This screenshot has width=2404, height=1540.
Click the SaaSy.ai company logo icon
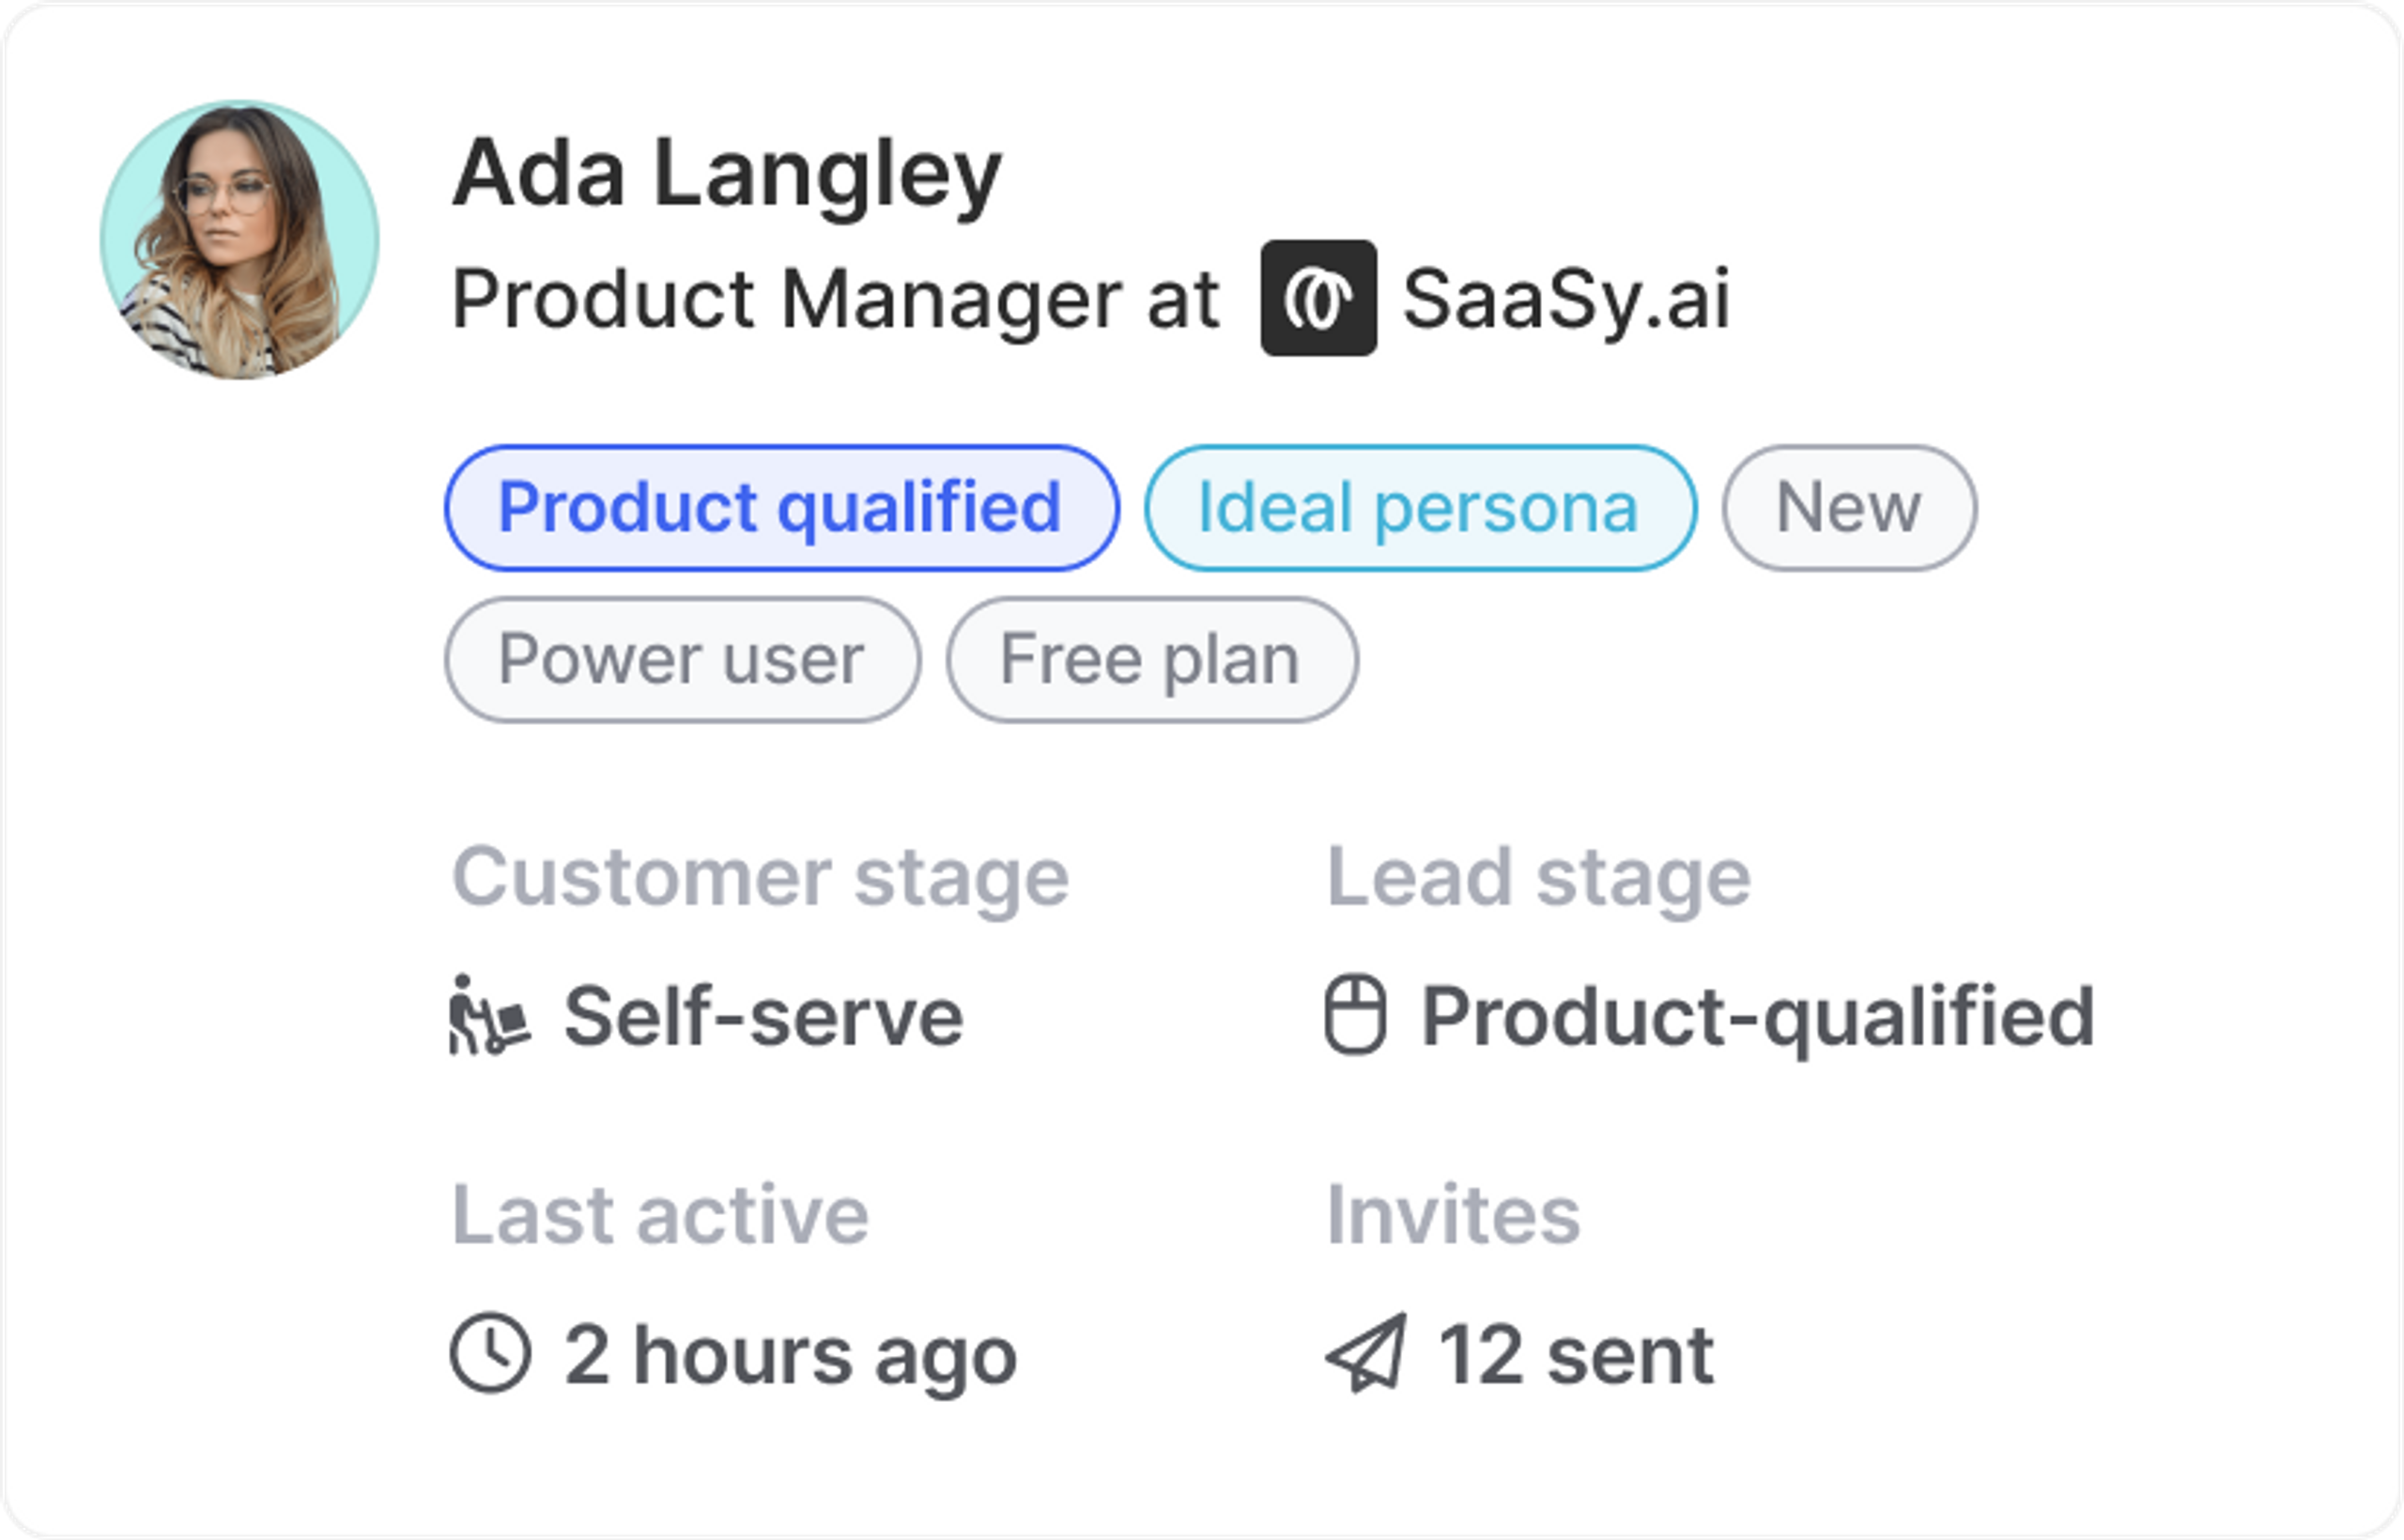click(x=1318, y=298)
